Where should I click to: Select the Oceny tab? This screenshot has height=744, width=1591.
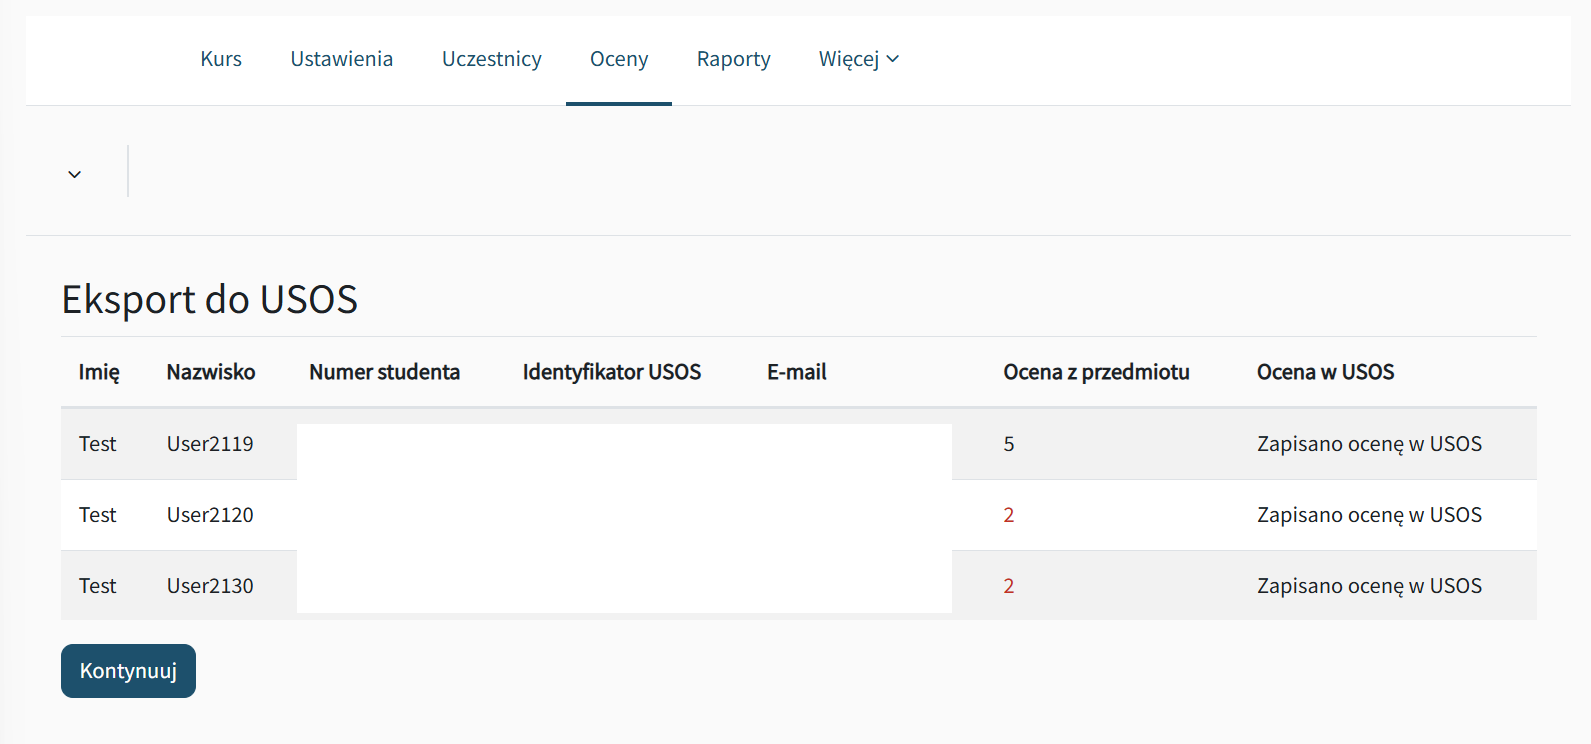(619, 59)
